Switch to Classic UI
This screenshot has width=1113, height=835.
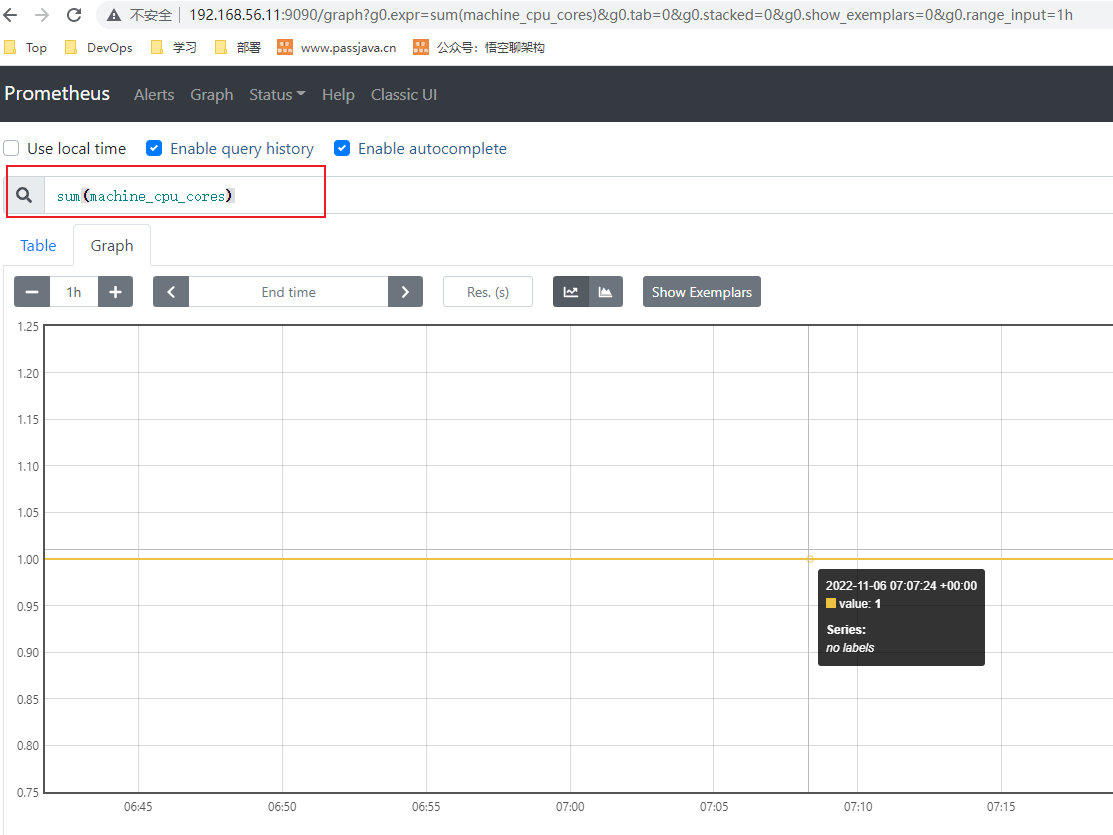pyautogui.click(x=404, y=94)
